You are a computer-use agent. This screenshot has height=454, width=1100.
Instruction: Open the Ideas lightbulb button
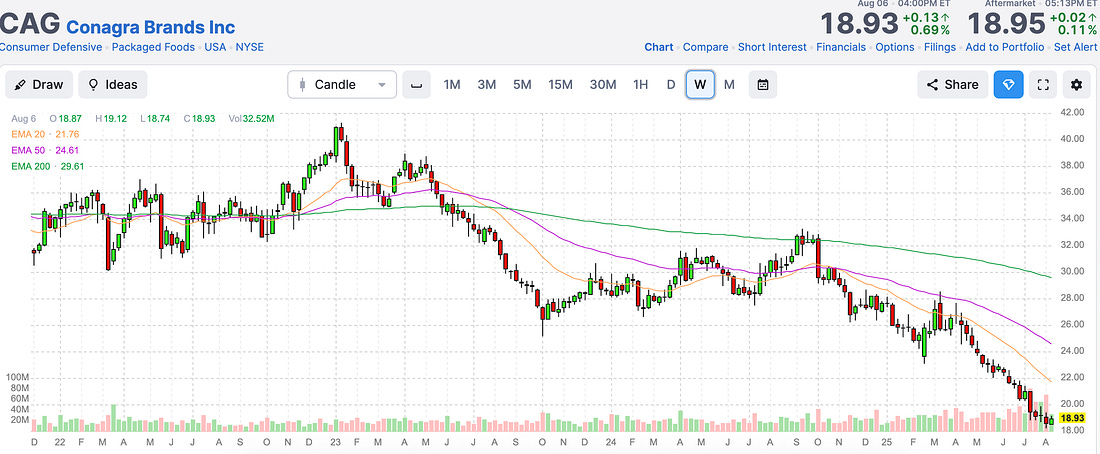click(113, 85)
